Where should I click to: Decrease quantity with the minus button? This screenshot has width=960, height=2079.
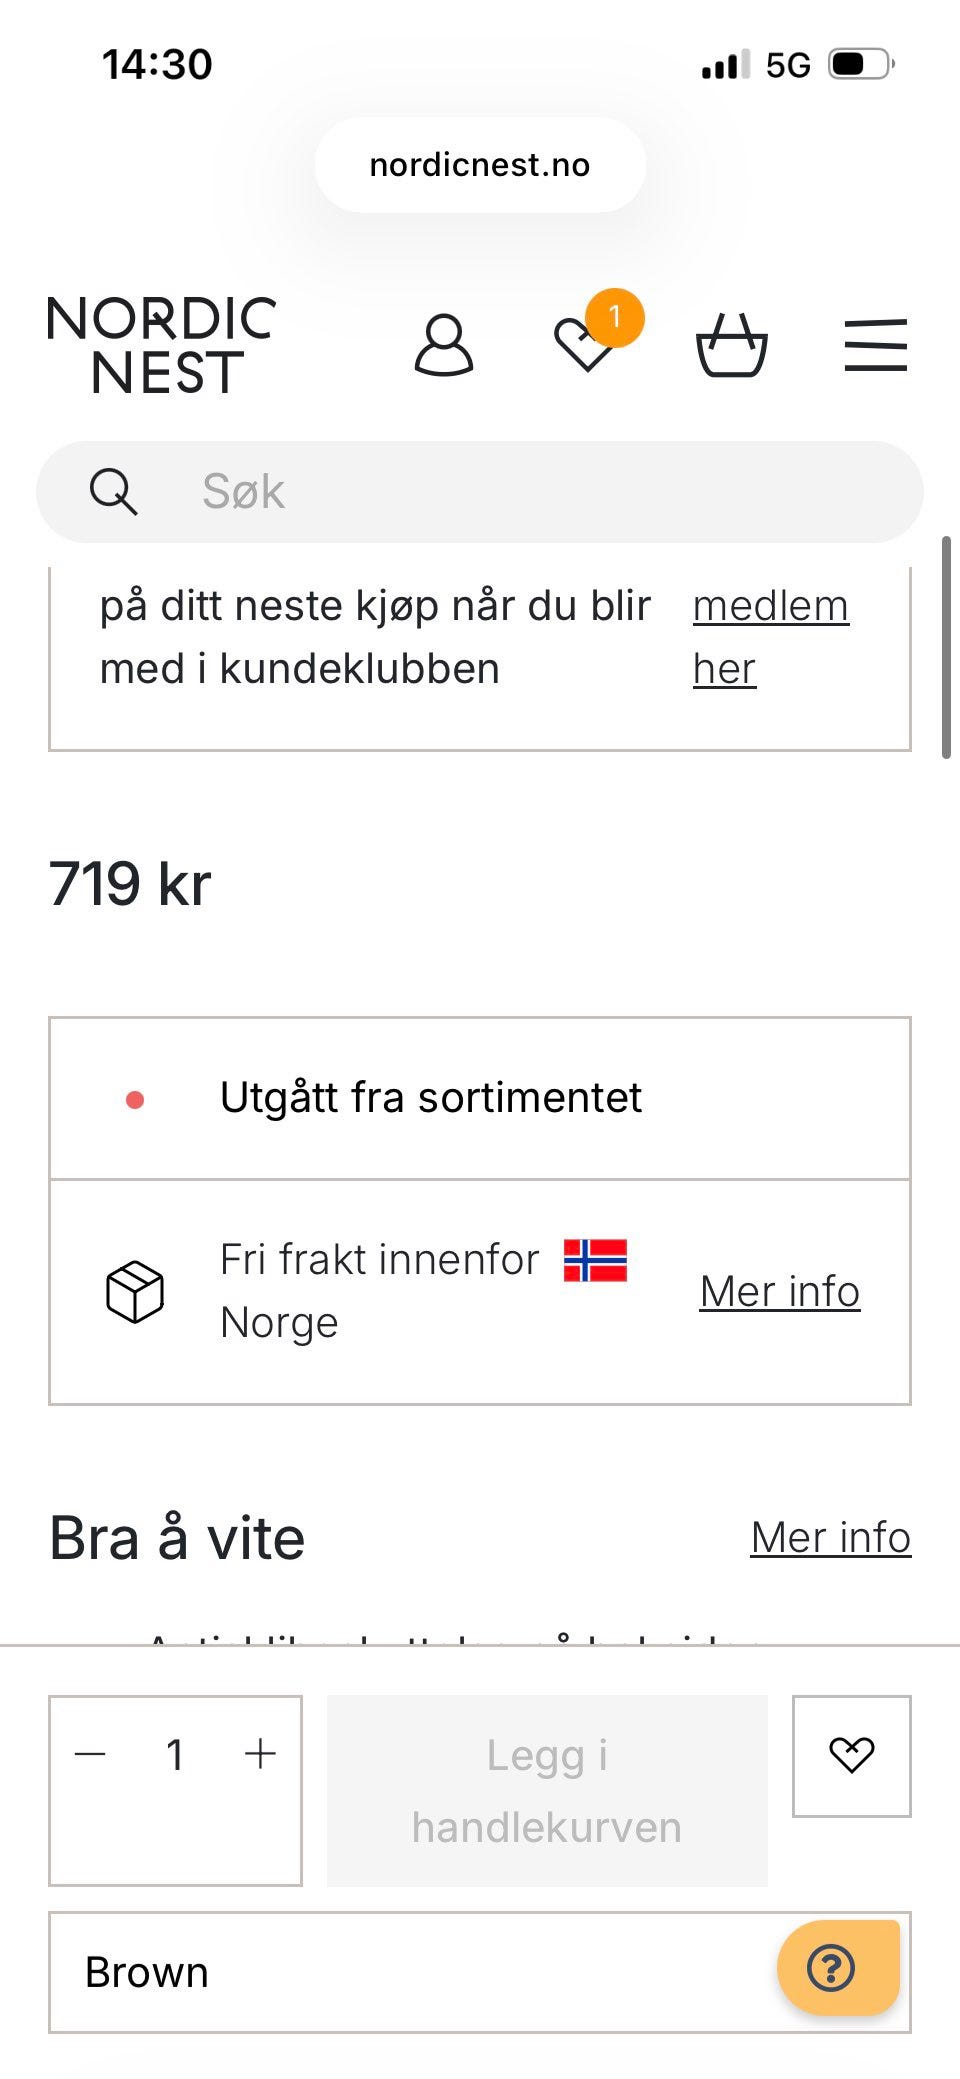pyautogui.click(x=90, y=1754)
